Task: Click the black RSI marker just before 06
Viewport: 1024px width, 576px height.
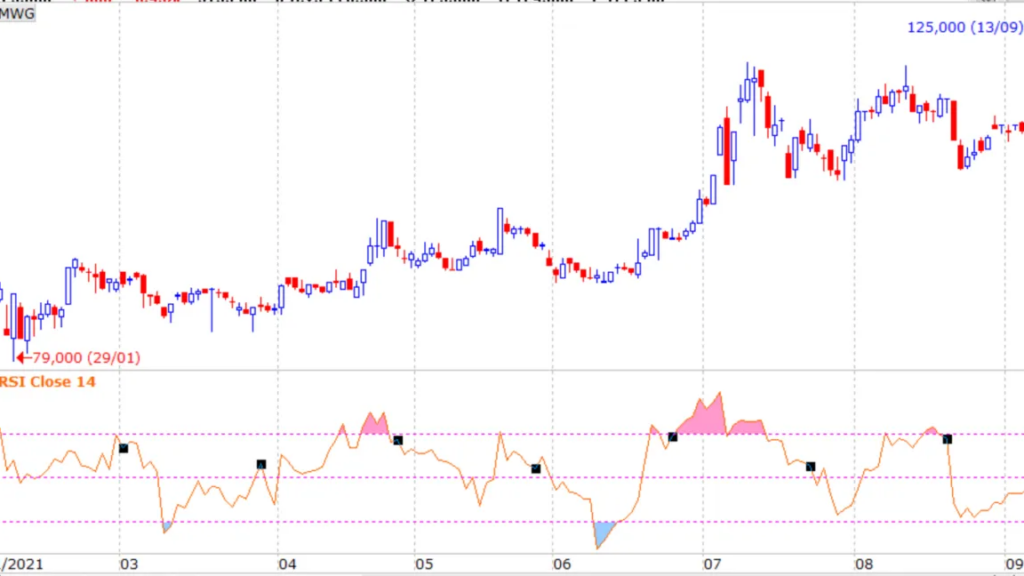Action: (x=536, y=468)
